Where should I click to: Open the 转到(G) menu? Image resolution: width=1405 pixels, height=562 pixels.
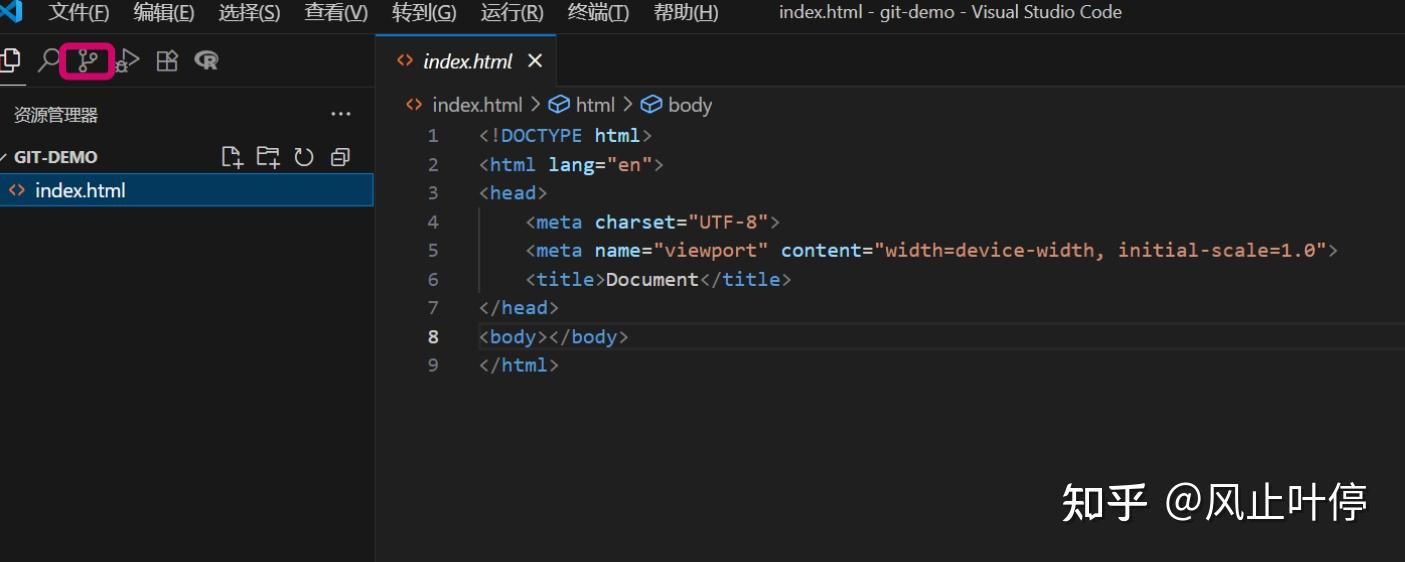[x=424, y=13]
